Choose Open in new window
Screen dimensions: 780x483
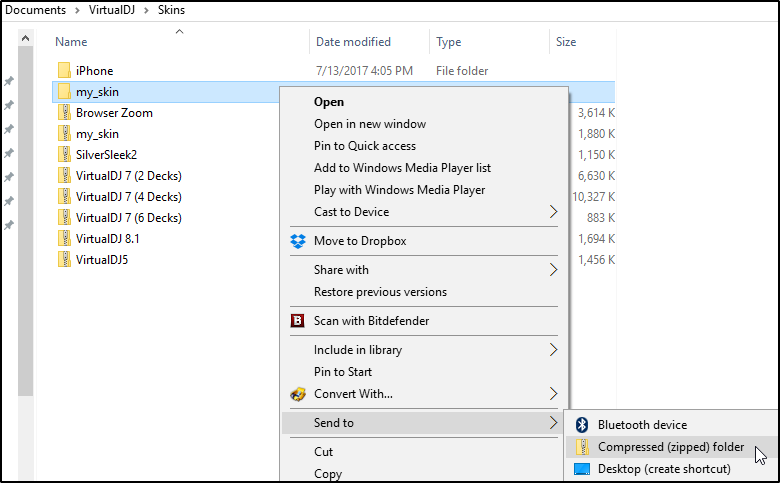(x=370, y=124)
